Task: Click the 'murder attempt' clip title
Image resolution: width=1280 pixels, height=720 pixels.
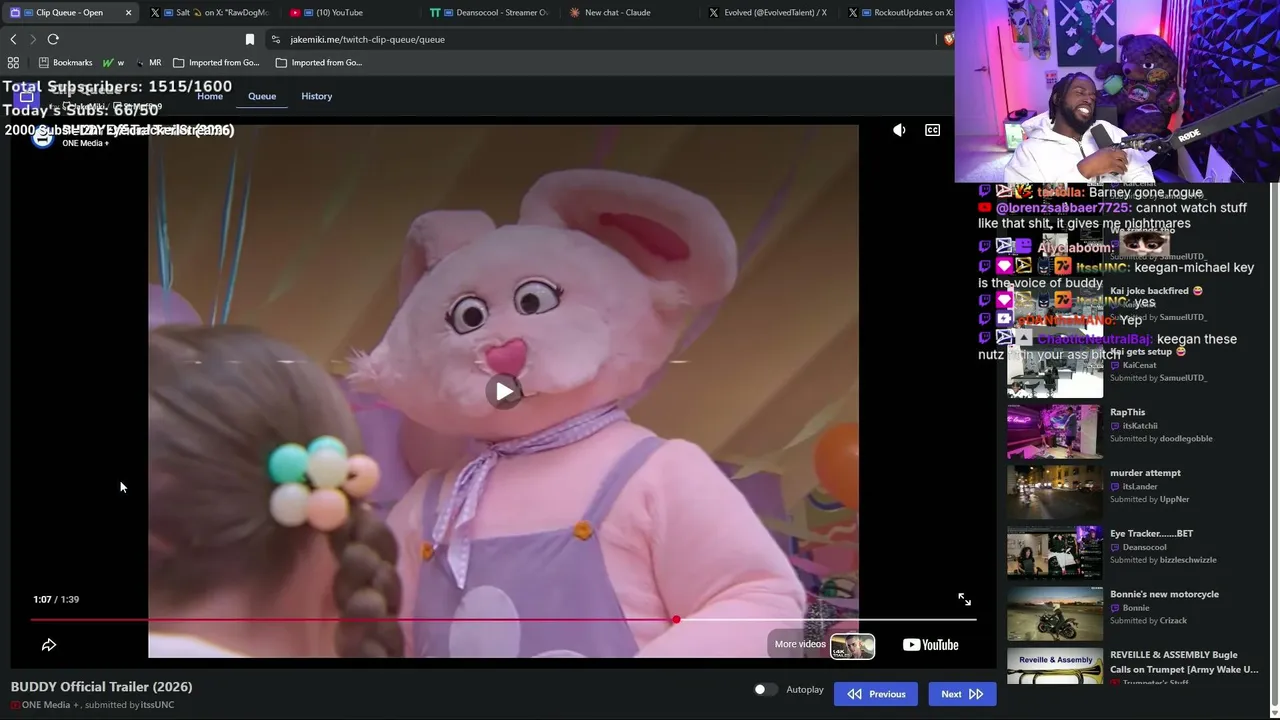Action: click(x=1145, y=473)
